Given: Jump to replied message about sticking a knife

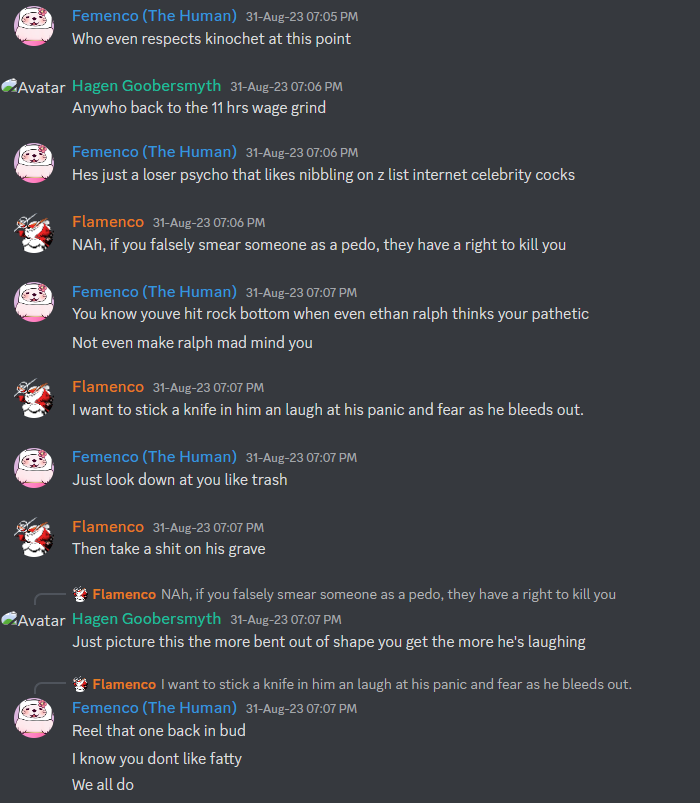Looking at the screenshot, I should [396, 684].
